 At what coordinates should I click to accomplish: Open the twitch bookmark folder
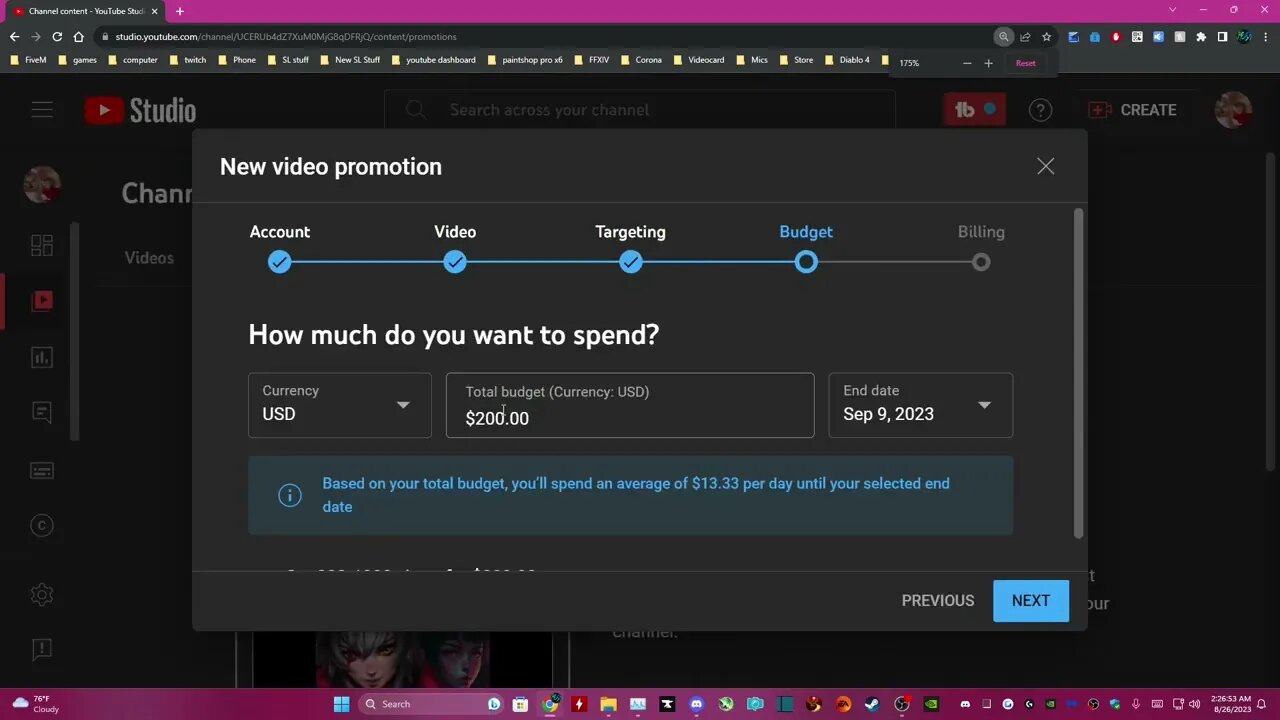(188, 60)
